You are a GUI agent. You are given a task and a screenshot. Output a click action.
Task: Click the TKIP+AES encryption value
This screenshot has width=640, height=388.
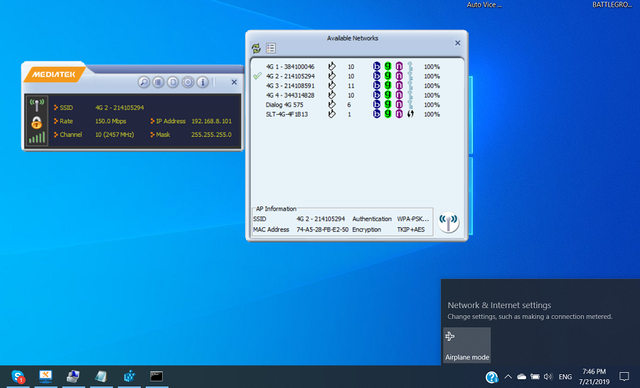[x=411, y=230]
